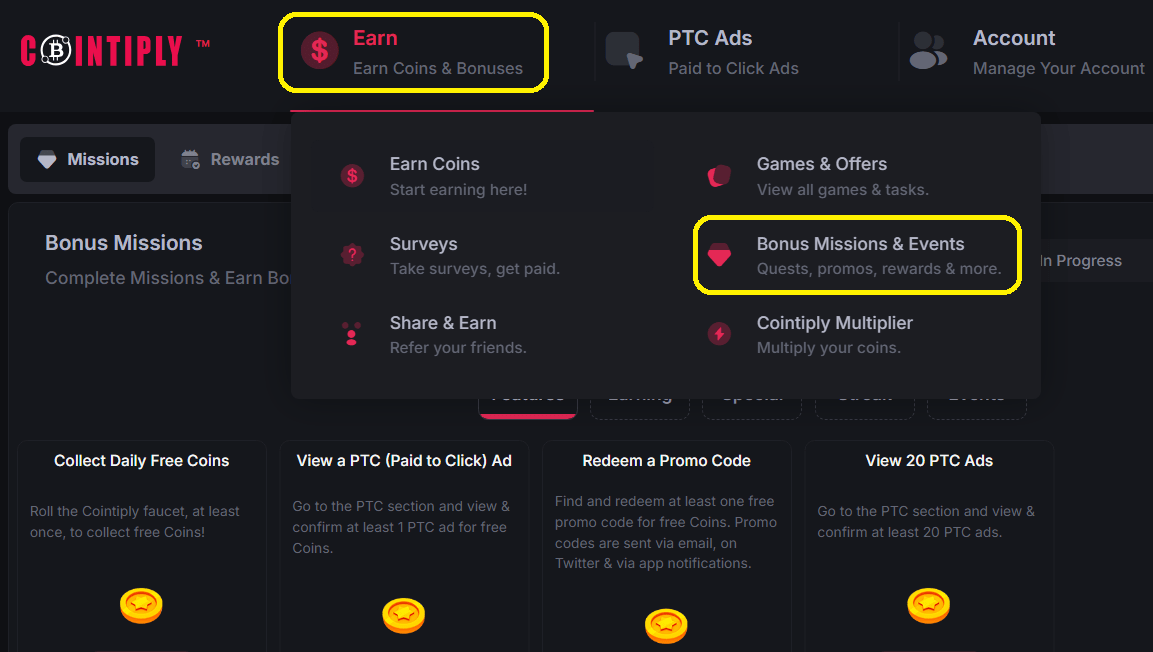The image size is (1153, 652).
Task: Click the Bonus Missions gem icon
Action: [719, 255]
